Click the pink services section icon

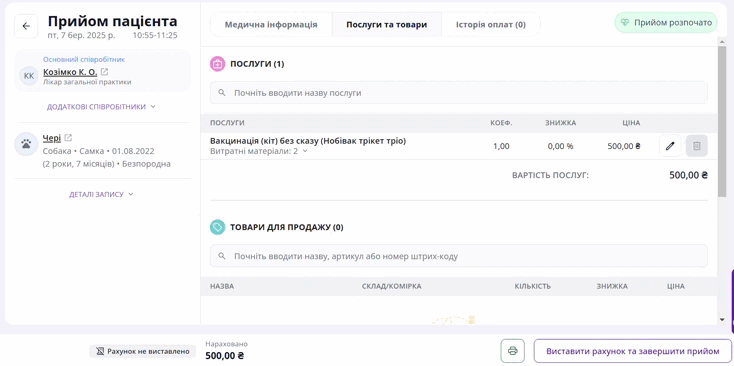pyautogui.click(x=217, y=64)
